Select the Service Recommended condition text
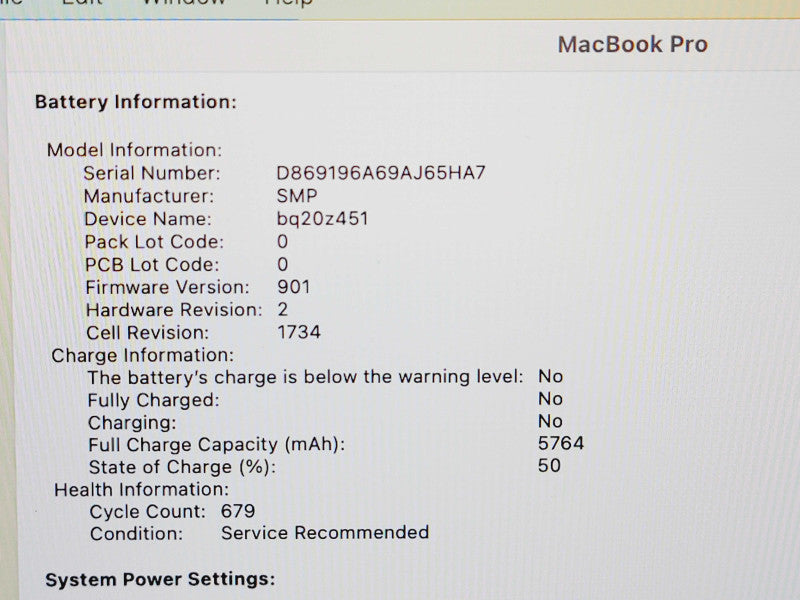Screen dimensions: 800x600 [x=325, y=533]
